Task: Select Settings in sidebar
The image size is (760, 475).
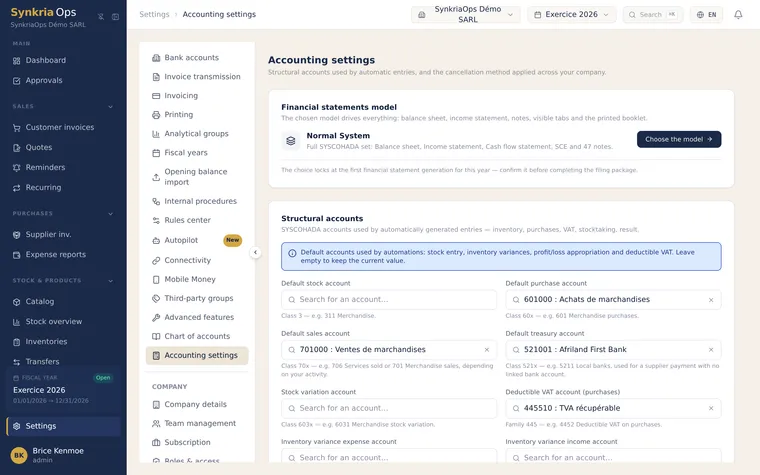Action: point(63,426)
